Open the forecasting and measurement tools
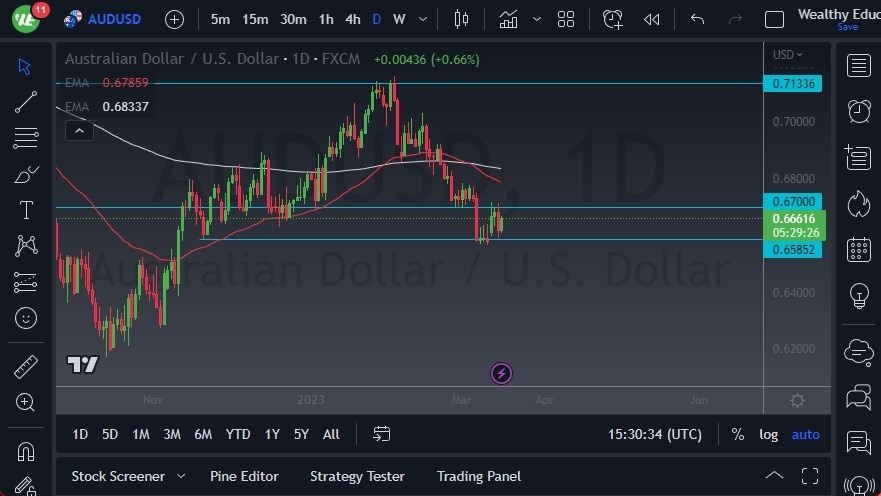Screen dimensions: 881x496 pos(26,282)
